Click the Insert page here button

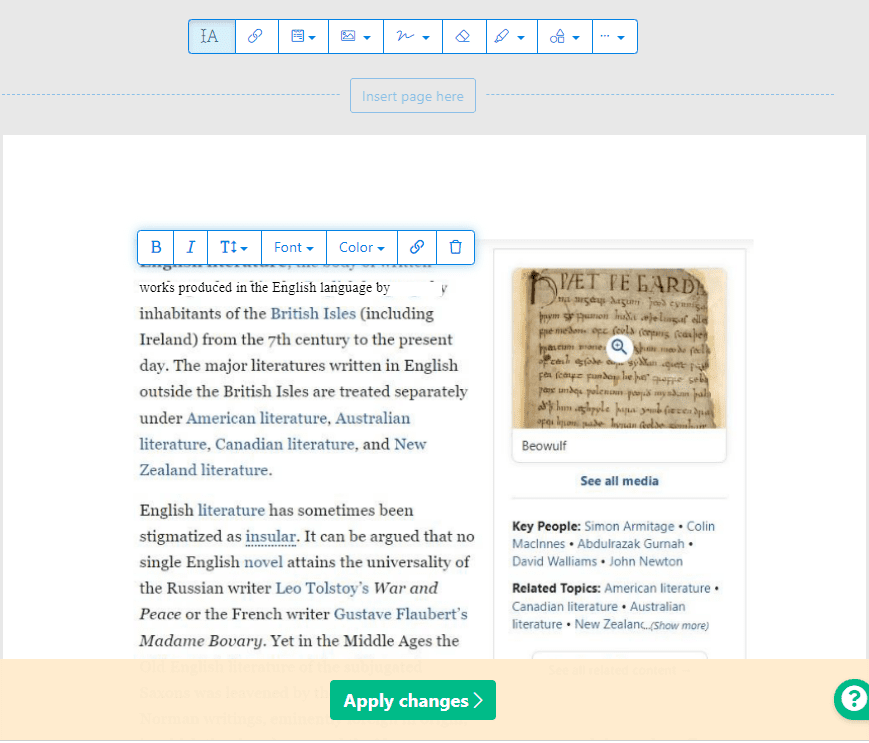click(x=412, y=96)
